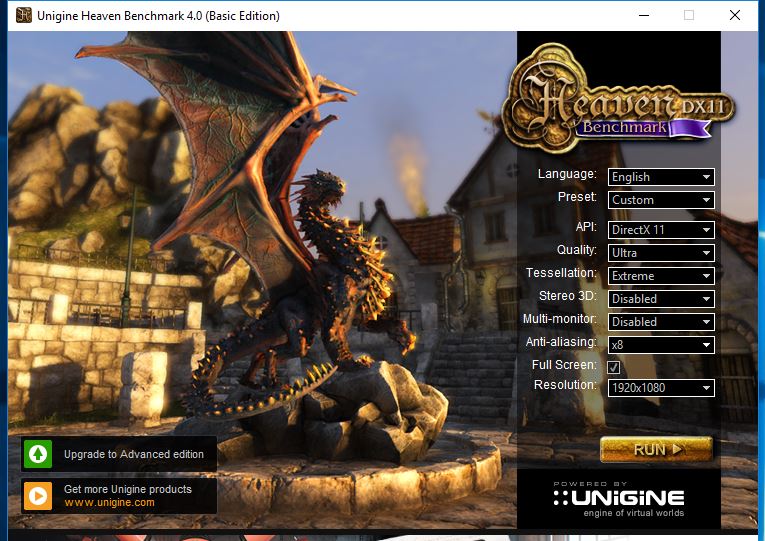The image size is (765, 541).
Task: Open the Resolution dropdown showing 1920x1080
Action: pos(661,388)
